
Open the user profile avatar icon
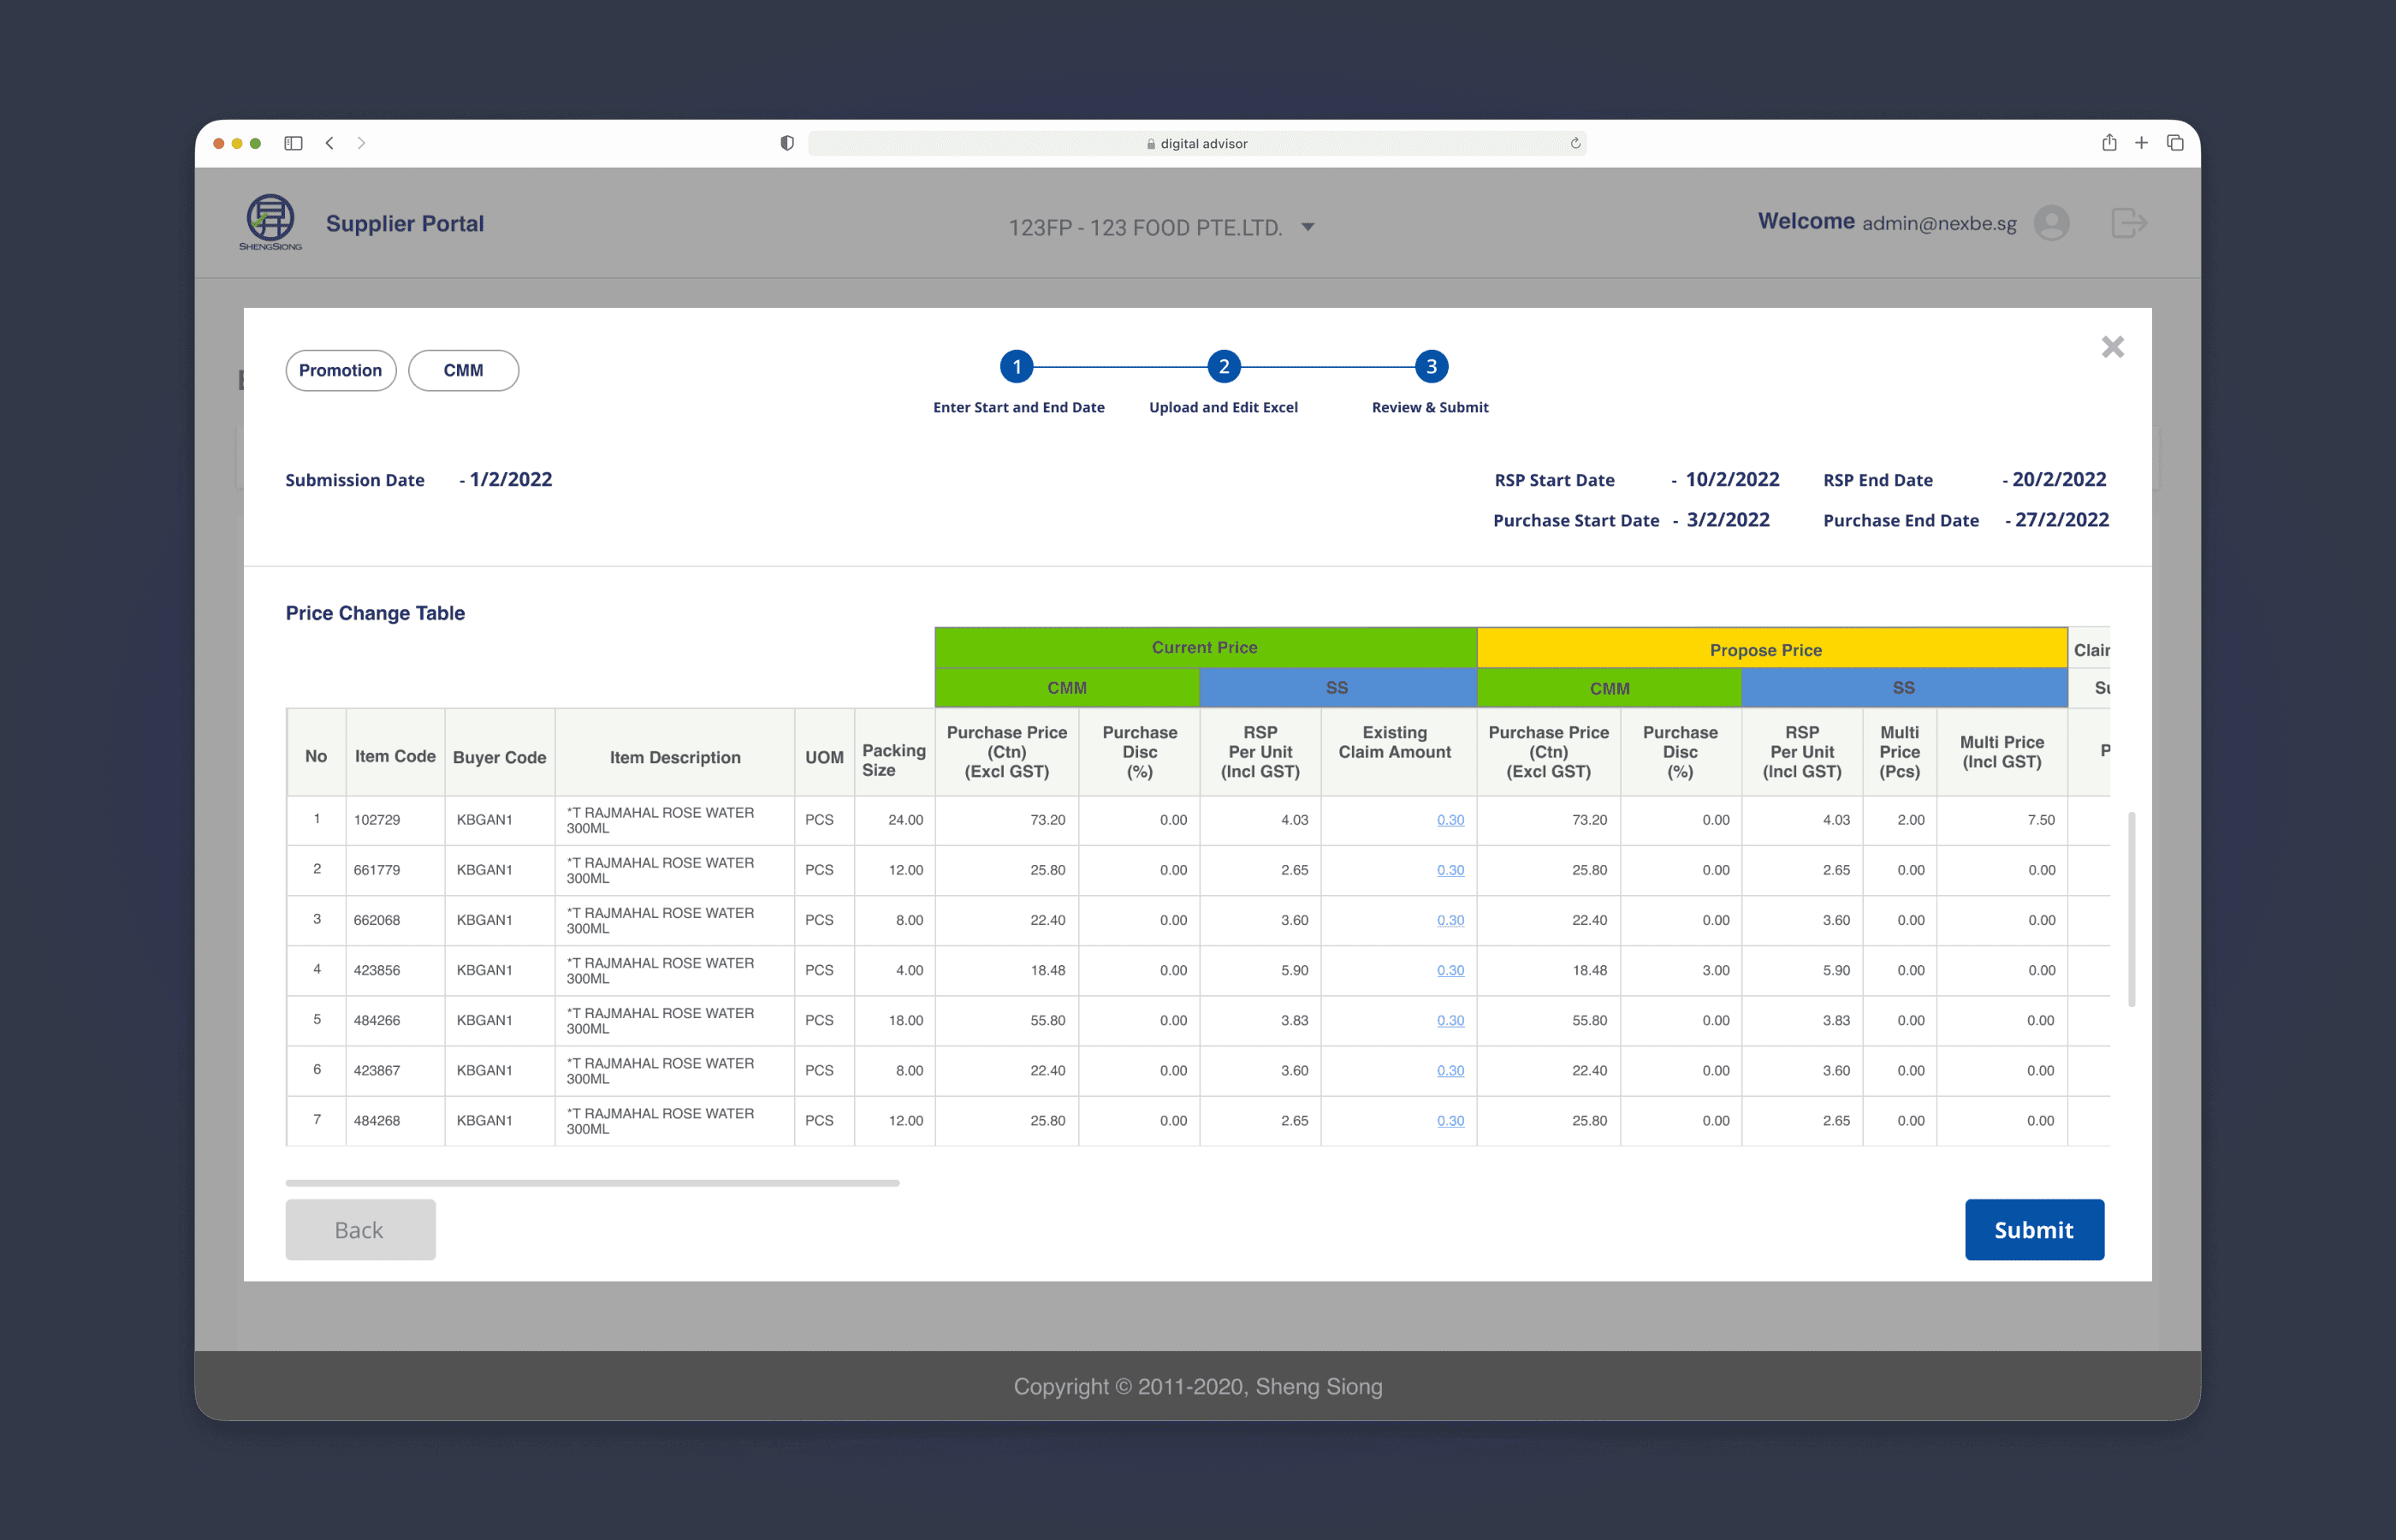click(x=2051, y=222)
